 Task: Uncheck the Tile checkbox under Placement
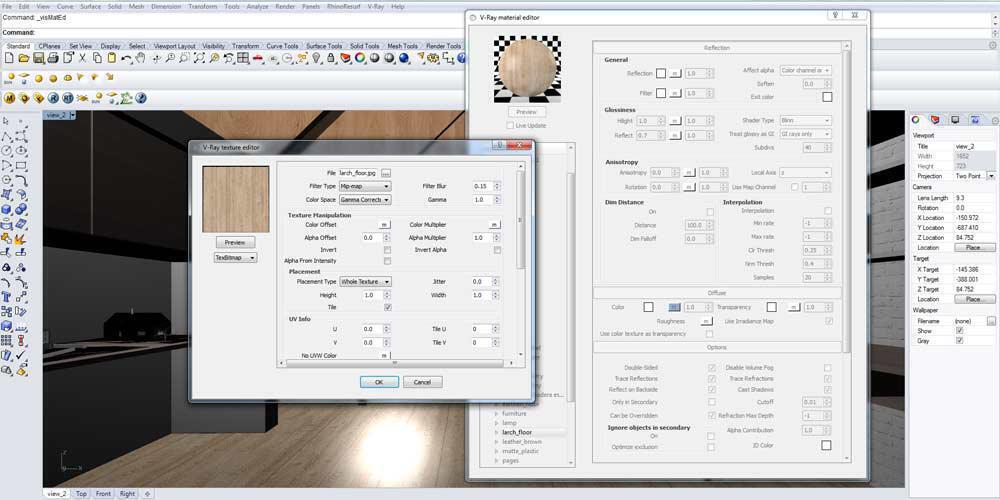click(x=388, y=307)
